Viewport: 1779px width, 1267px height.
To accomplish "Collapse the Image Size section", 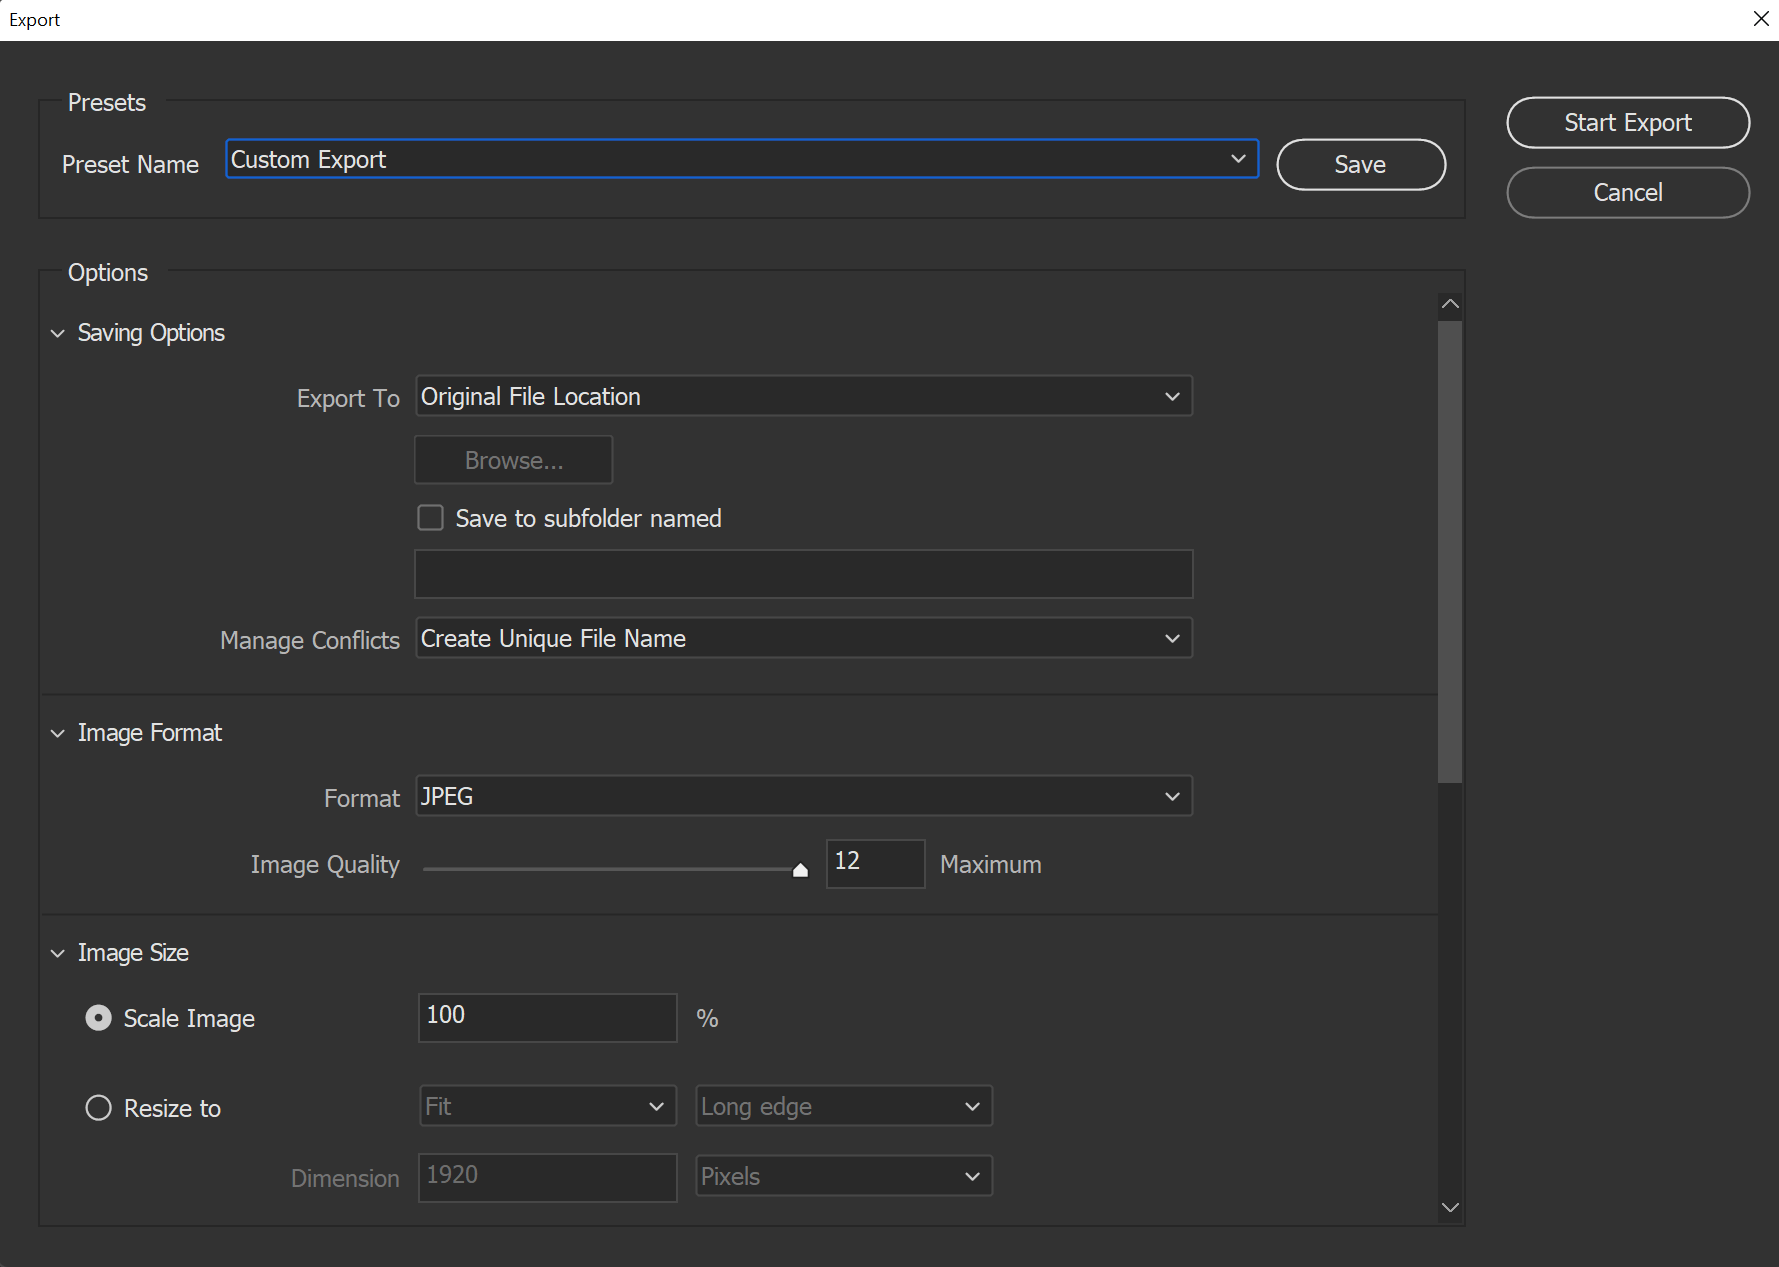I will click(58, 953).
